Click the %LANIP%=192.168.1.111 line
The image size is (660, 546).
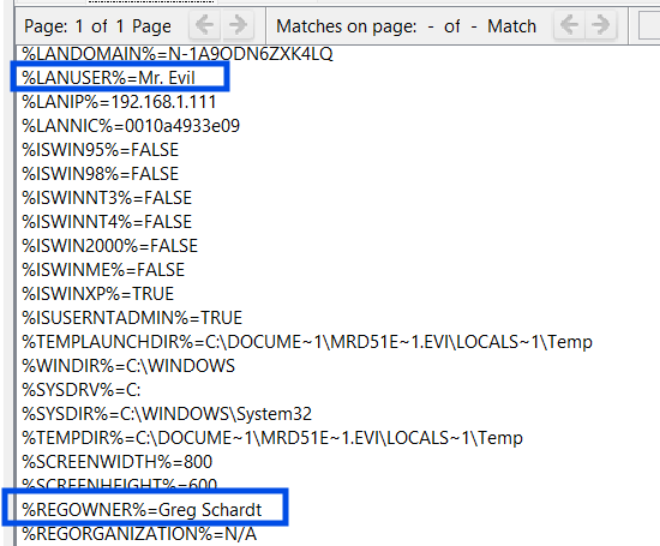(x=119, y=102)
